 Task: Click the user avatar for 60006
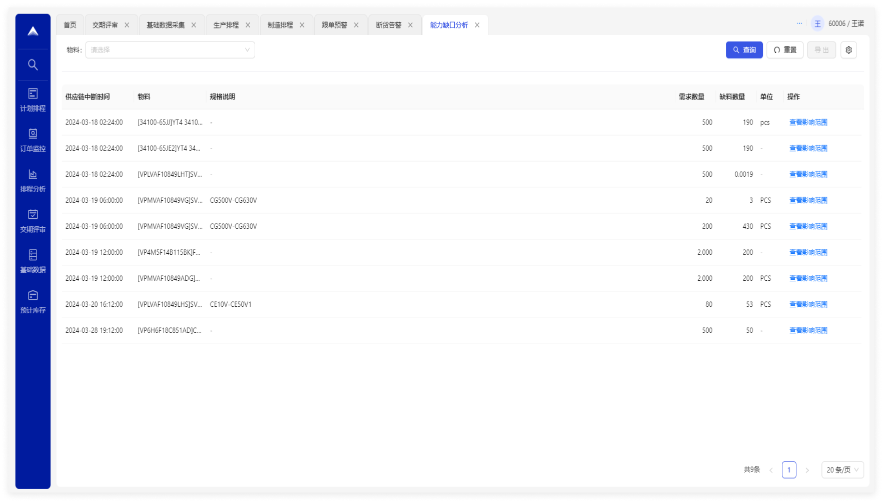[x=818, y=24]
